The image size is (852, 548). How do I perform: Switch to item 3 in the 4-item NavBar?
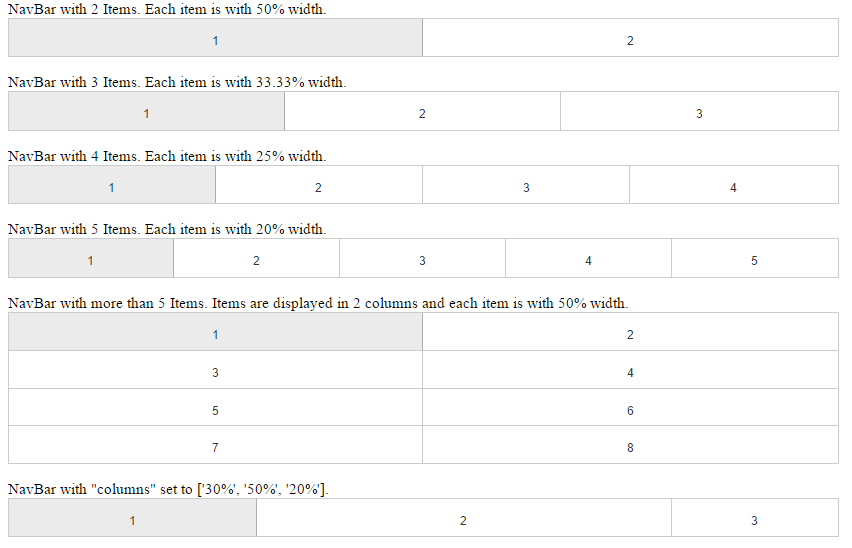click(526, 186)
